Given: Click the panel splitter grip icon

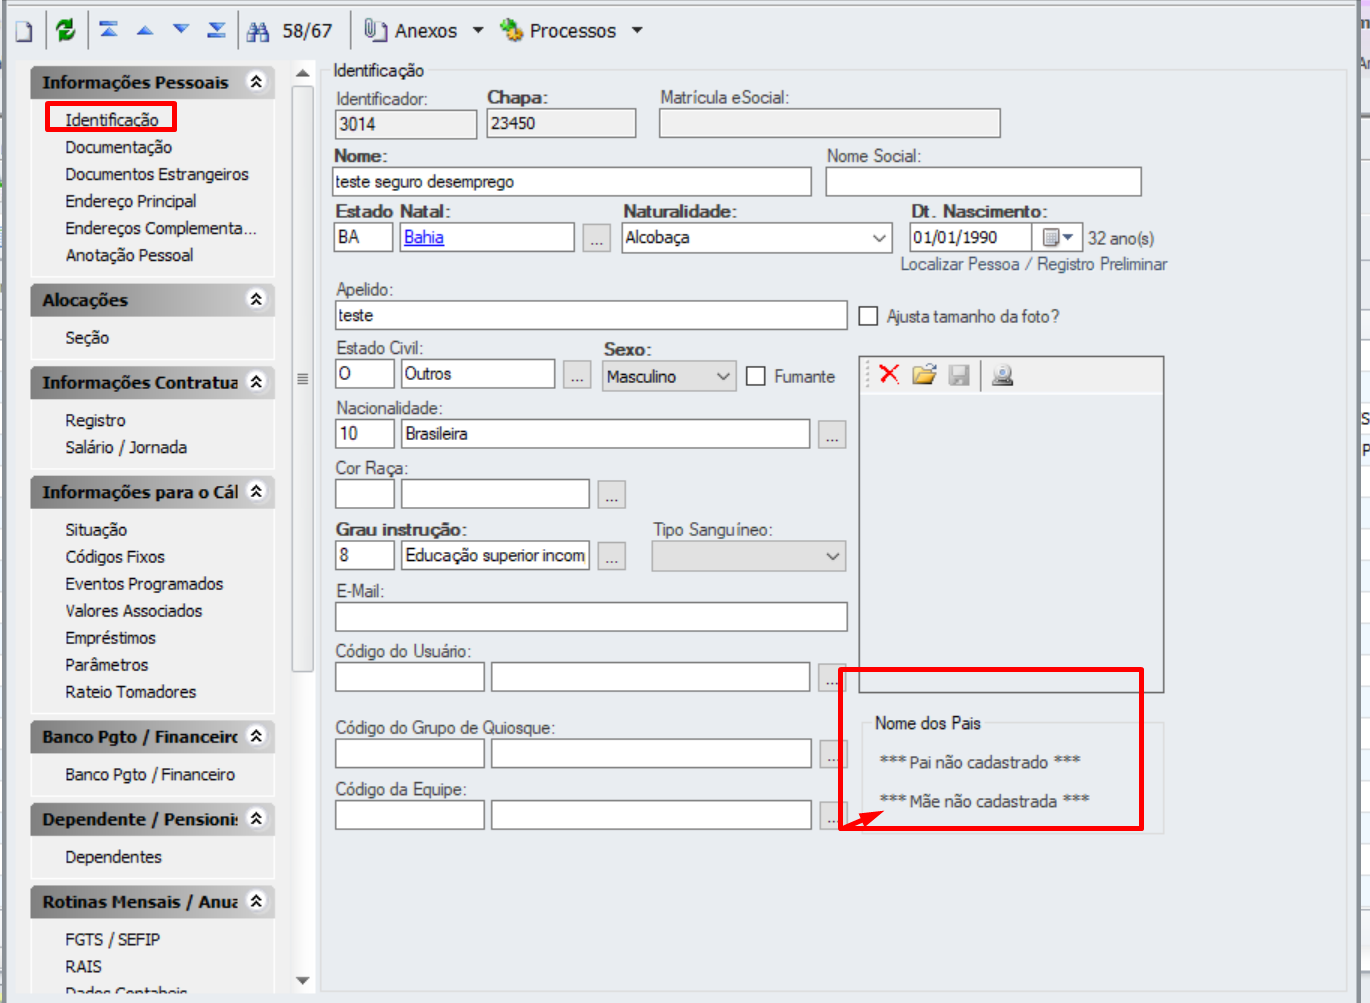Looking at the screenshot, I should [303, 379].
